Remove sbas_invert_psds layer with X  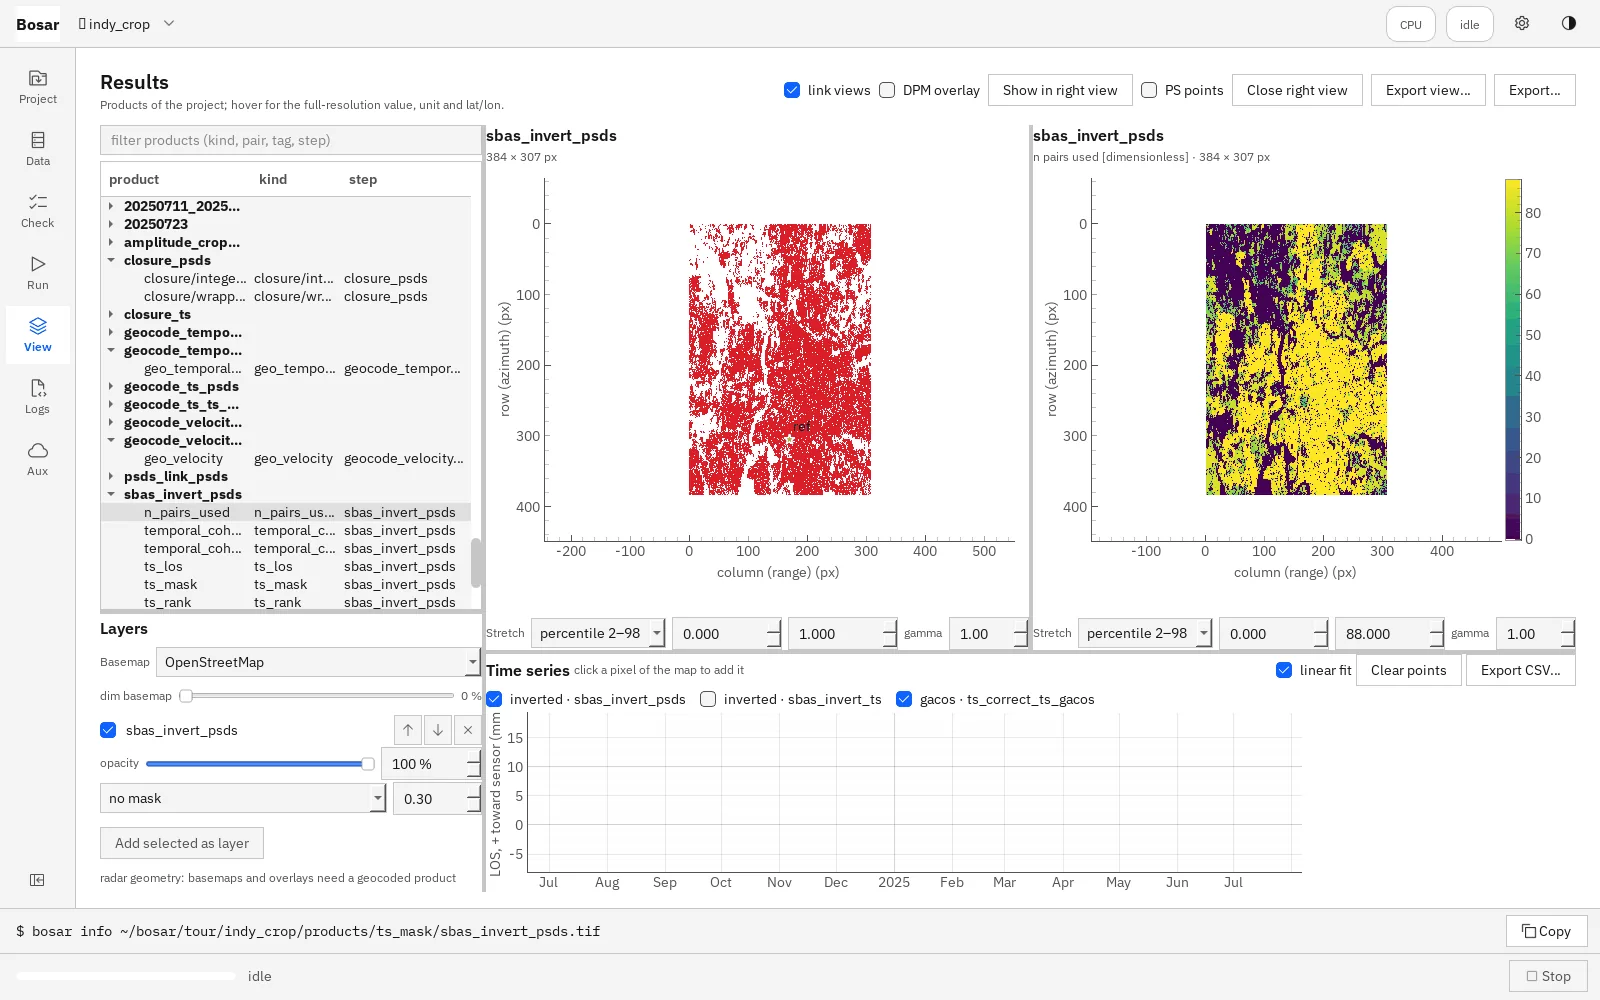pyautogui.click(x=468, y=730)
